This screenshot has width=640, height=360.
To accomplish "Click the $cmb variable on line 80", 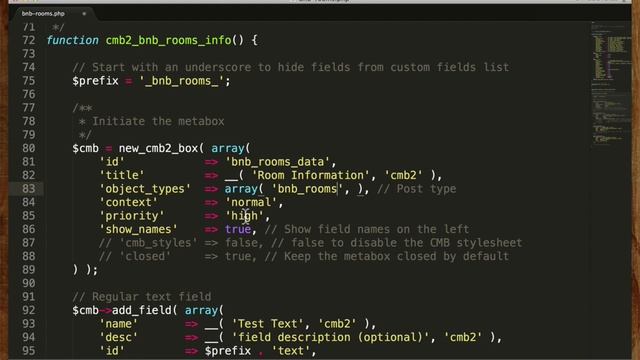I will [85, 148].
